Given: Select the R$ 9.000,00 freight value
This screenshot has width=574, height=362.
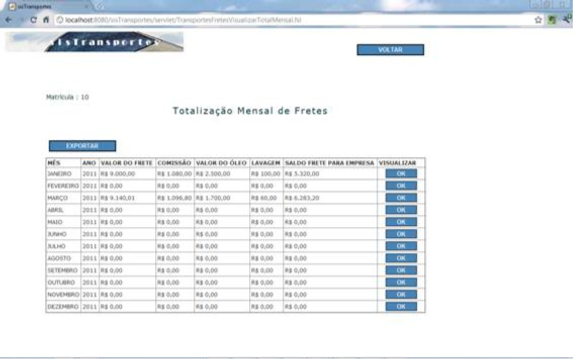Looking at the screenshot, I should point(118,174).
